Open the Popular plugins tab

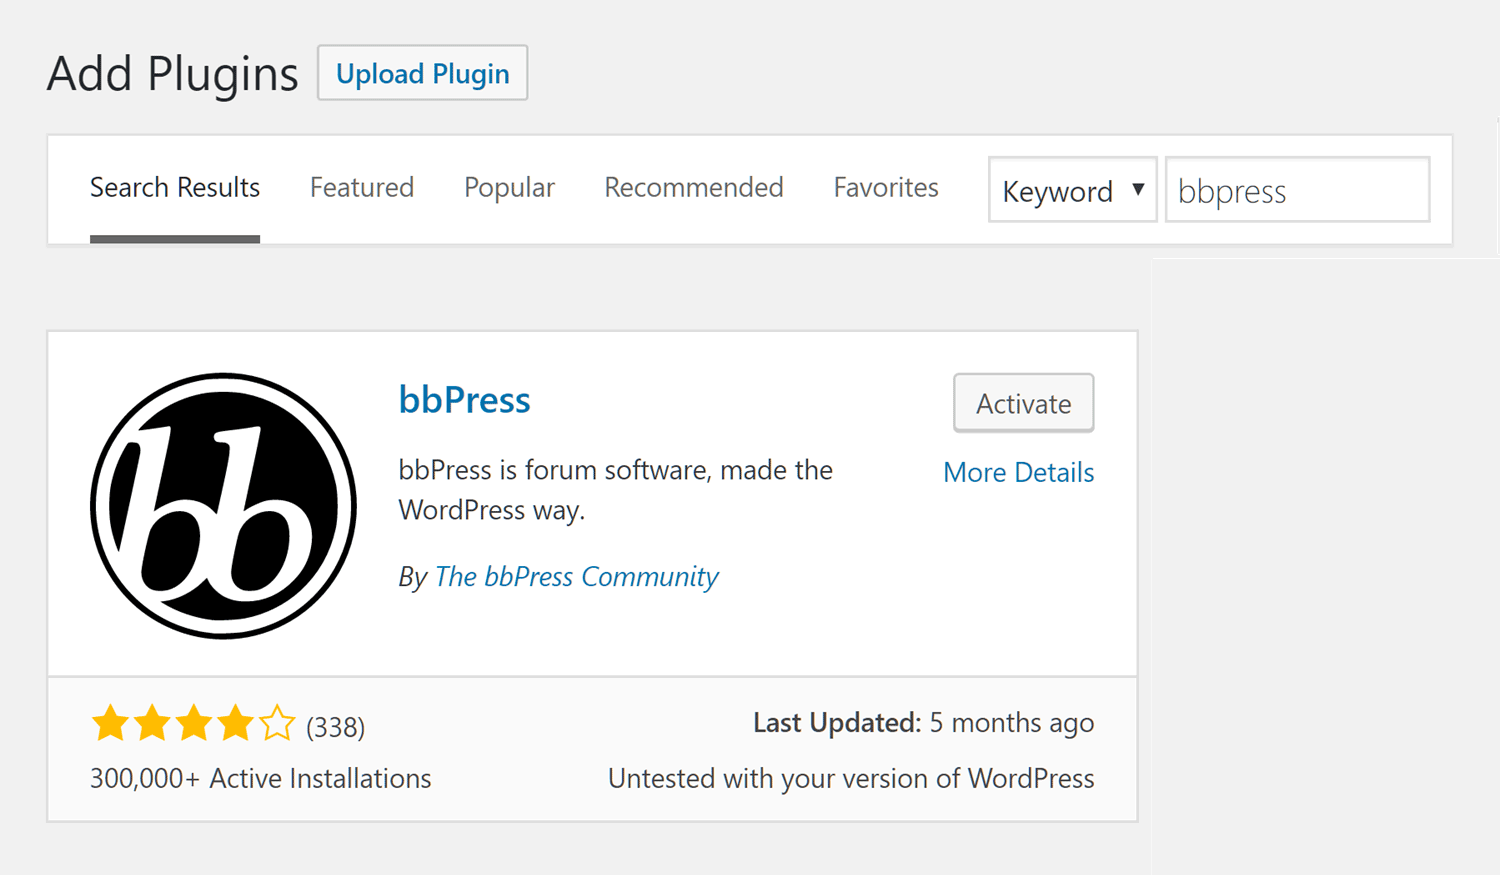(509, 188)
